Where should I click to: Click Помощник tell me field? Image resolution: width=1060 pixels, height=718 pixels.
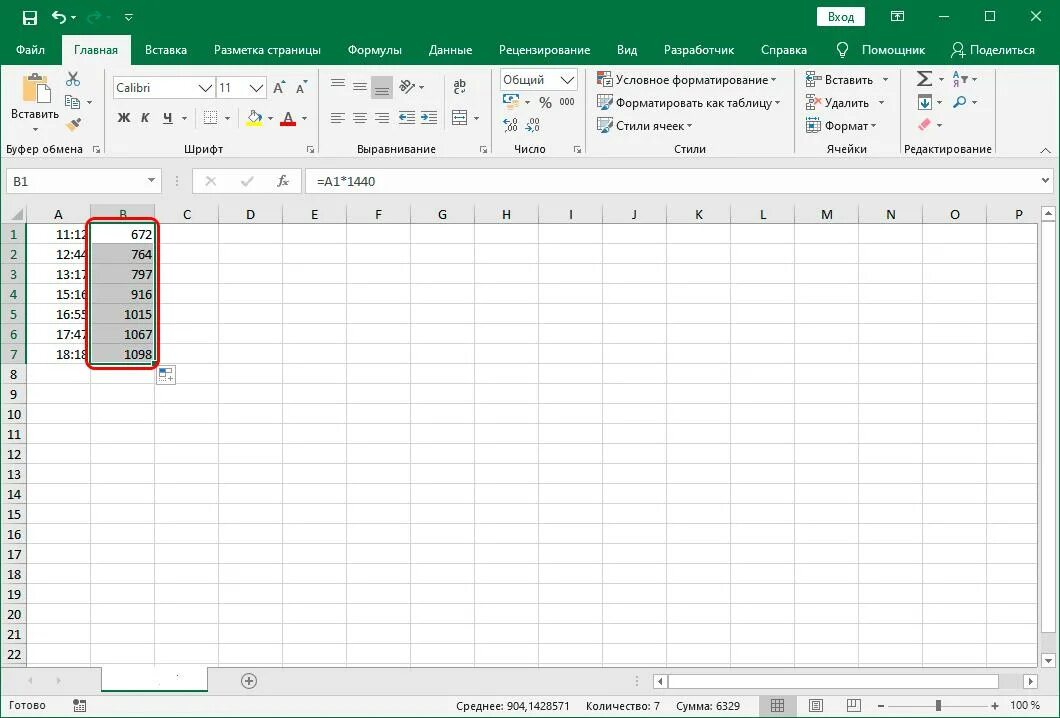pos(881,50)
